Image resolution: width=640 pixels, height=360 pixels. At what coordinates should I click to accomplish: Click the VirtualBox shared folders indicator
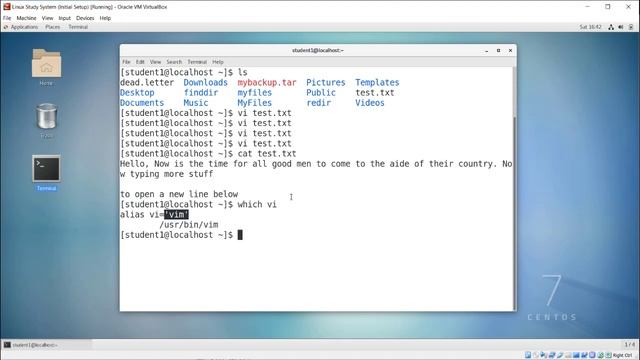(568, 355)
